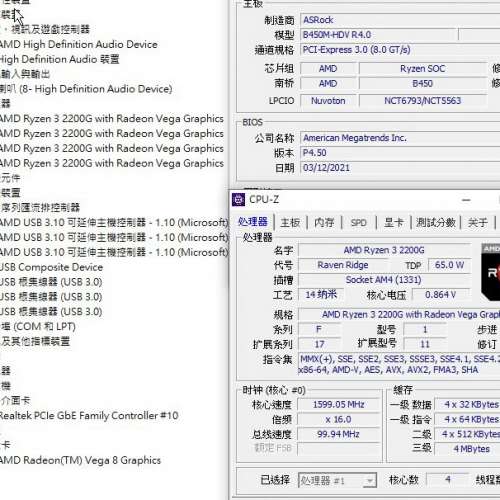Select 喇叭 (8- High Definition Audio Device)

click(x=86, y=89)
